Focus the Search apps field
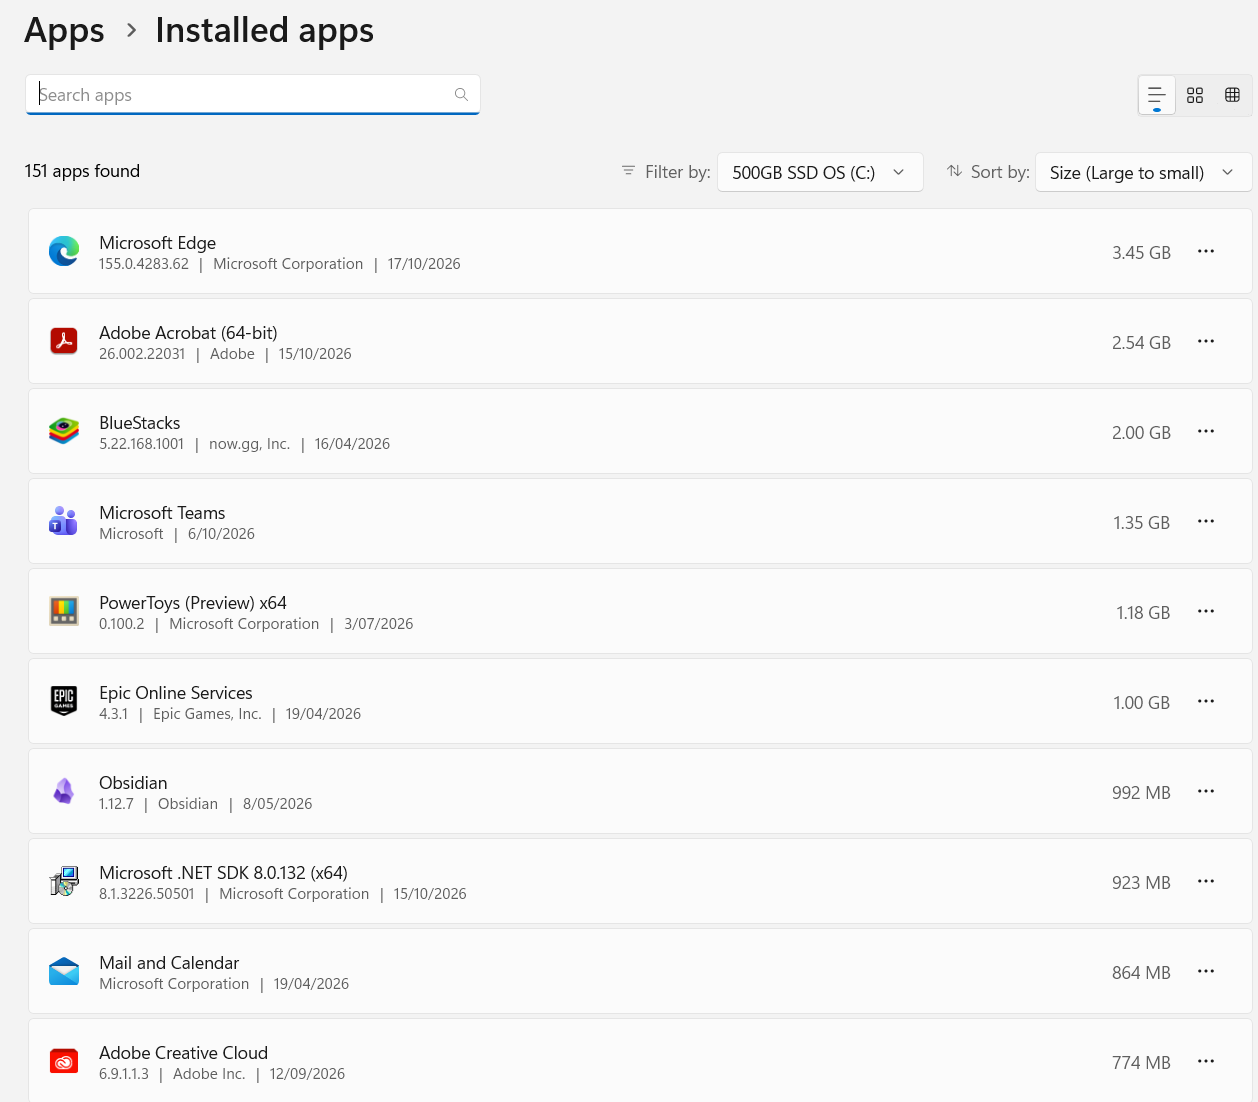The height and width of the screenshot is (1102, 1258). [x=253, y=95]
